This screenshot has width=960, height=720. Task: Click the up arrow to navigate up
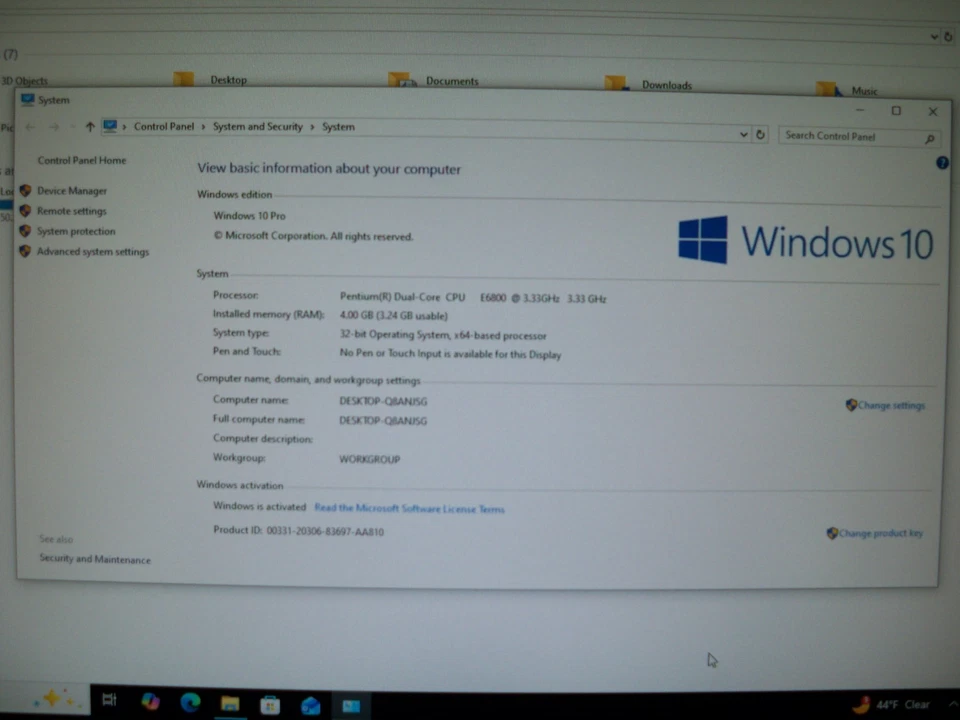tap(89, 126)
